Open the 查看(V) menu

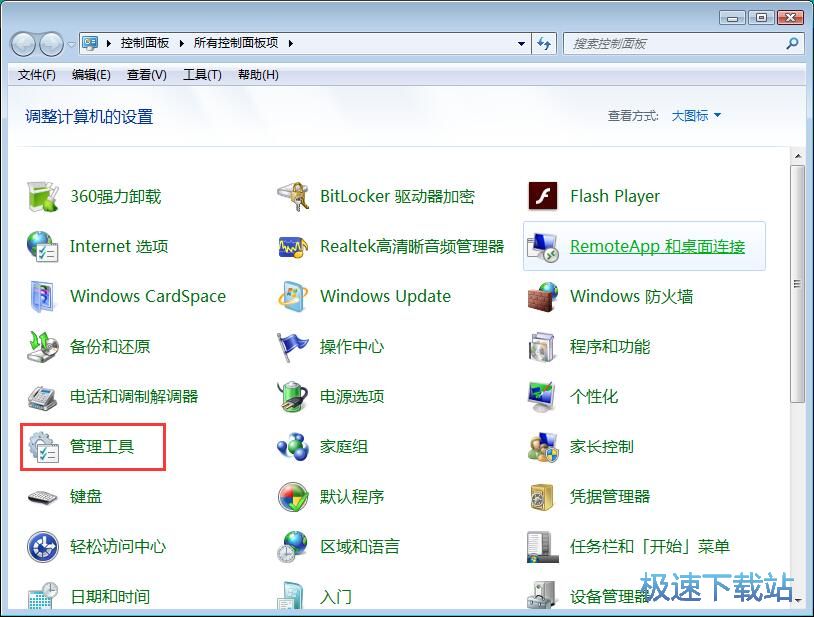pos(146,75)
